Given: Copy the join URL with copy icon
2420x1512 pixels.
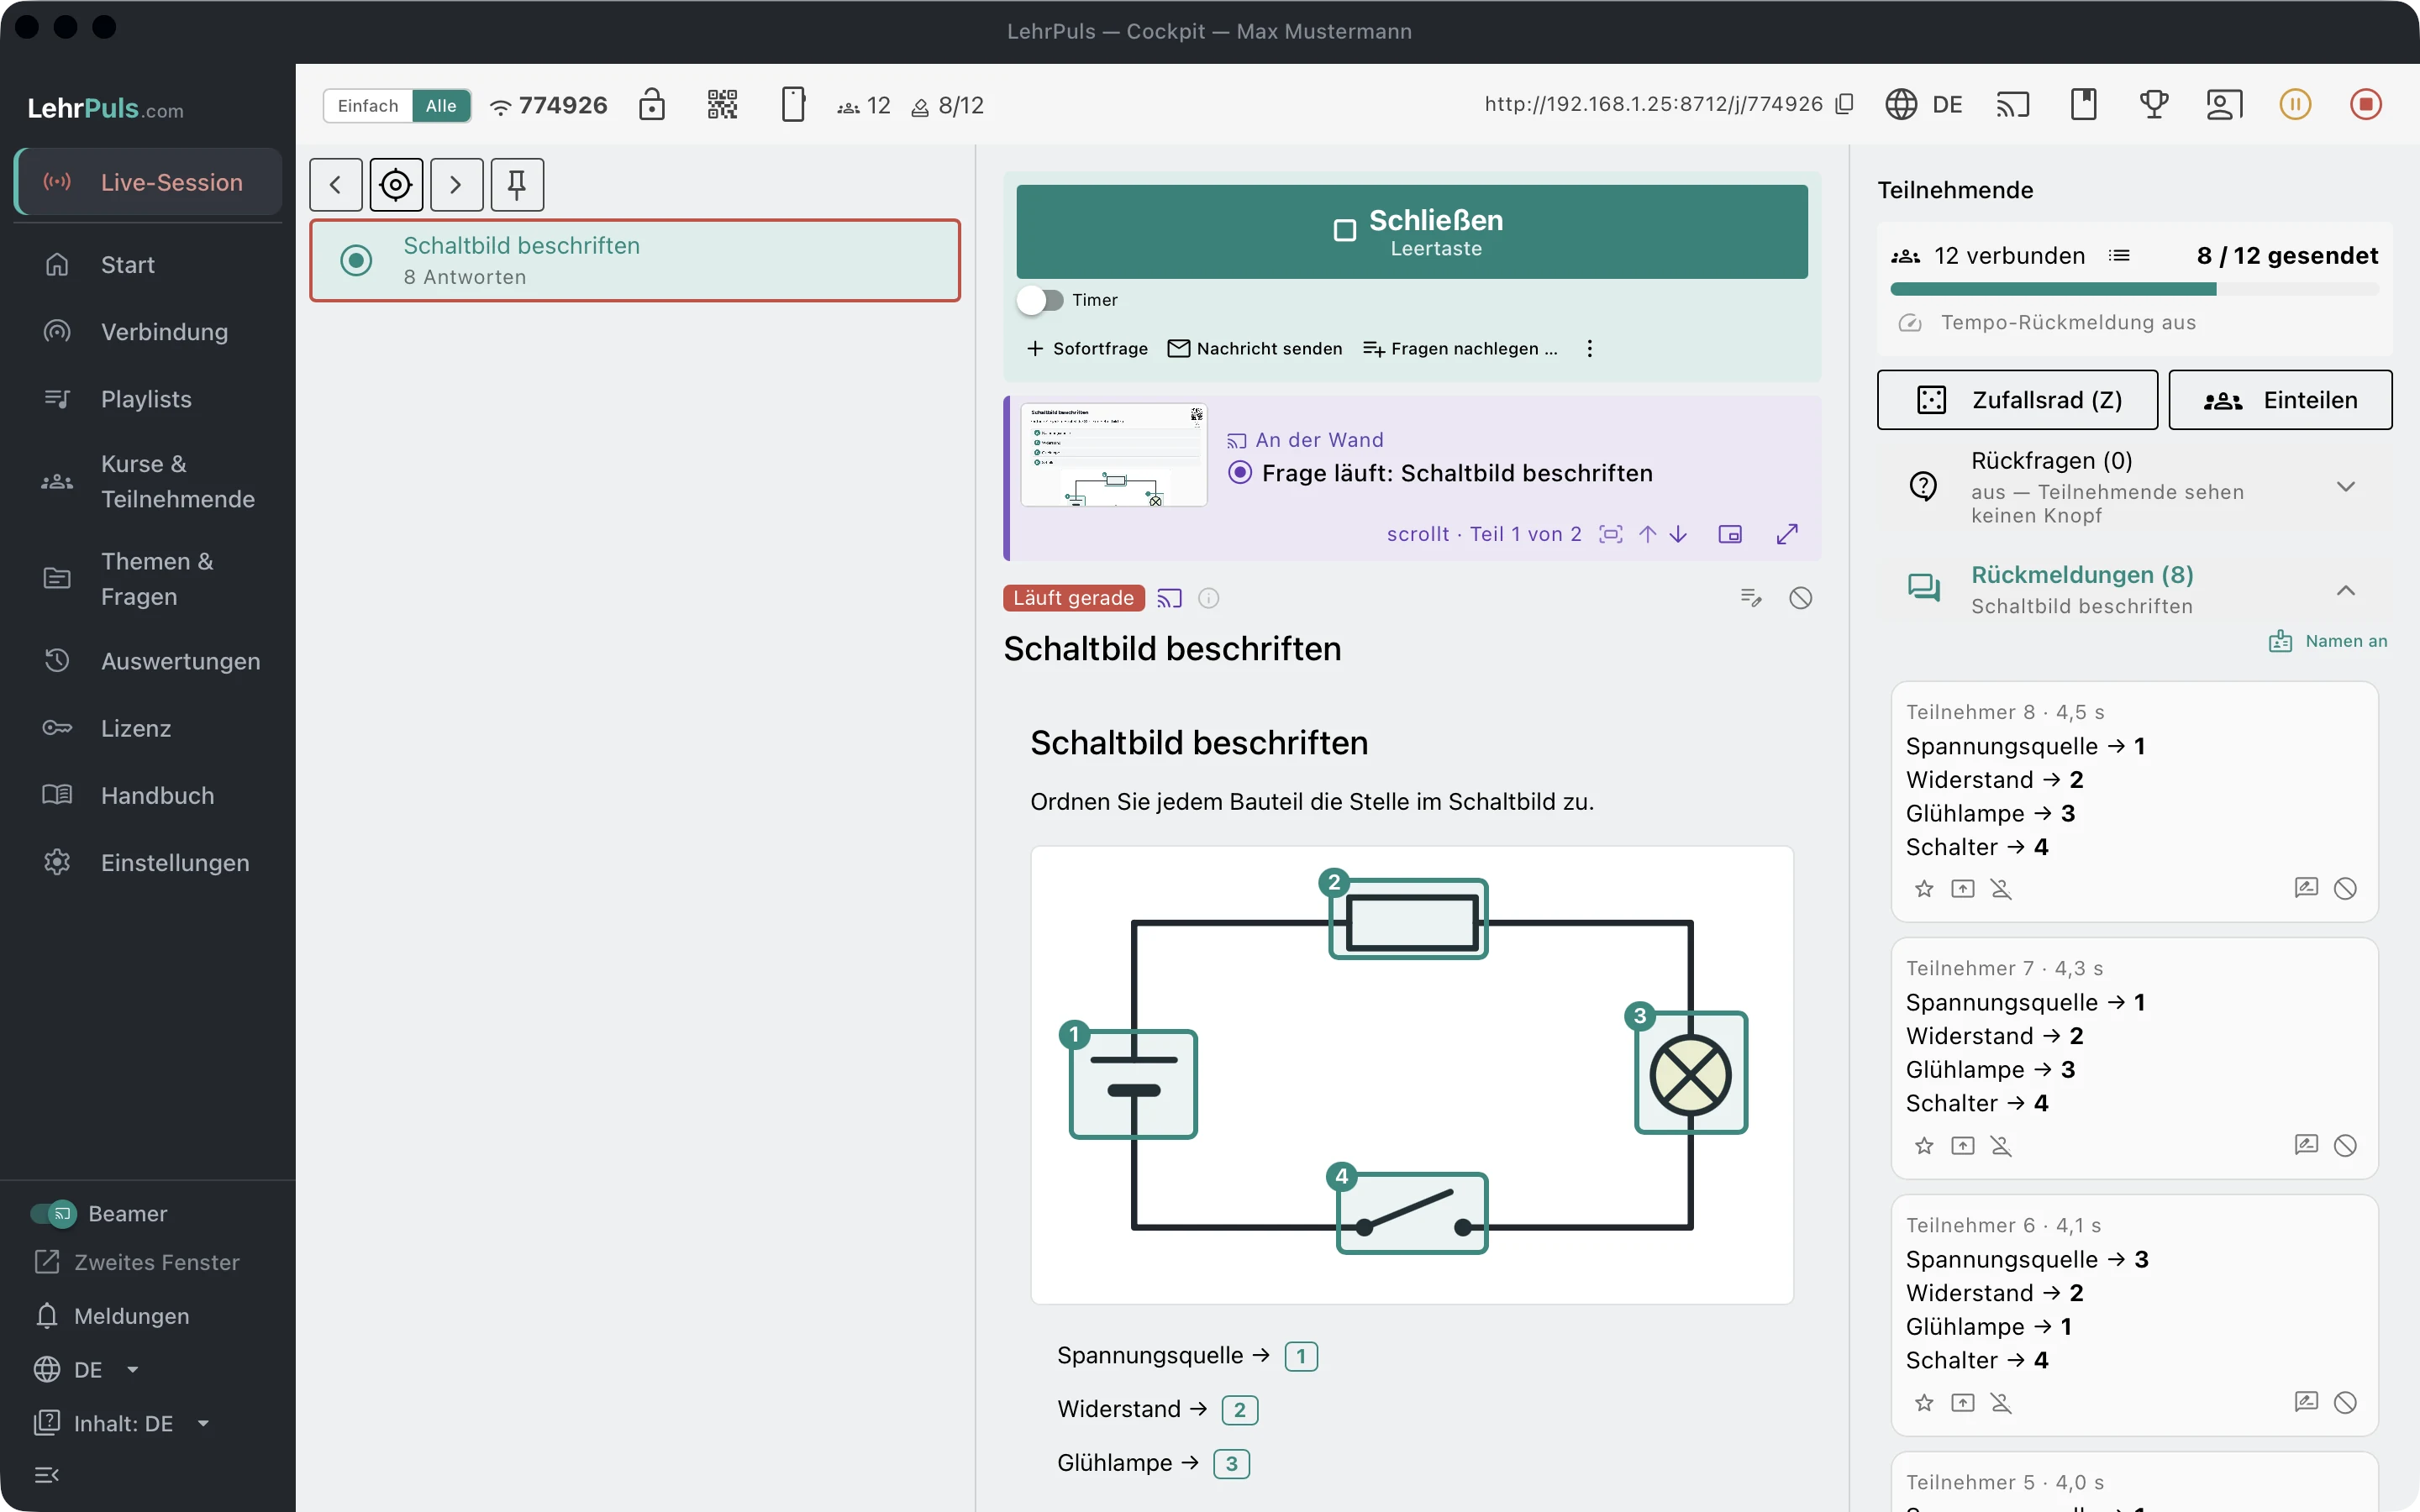Looking at the screenshot, I should (x=1845, y=104).
